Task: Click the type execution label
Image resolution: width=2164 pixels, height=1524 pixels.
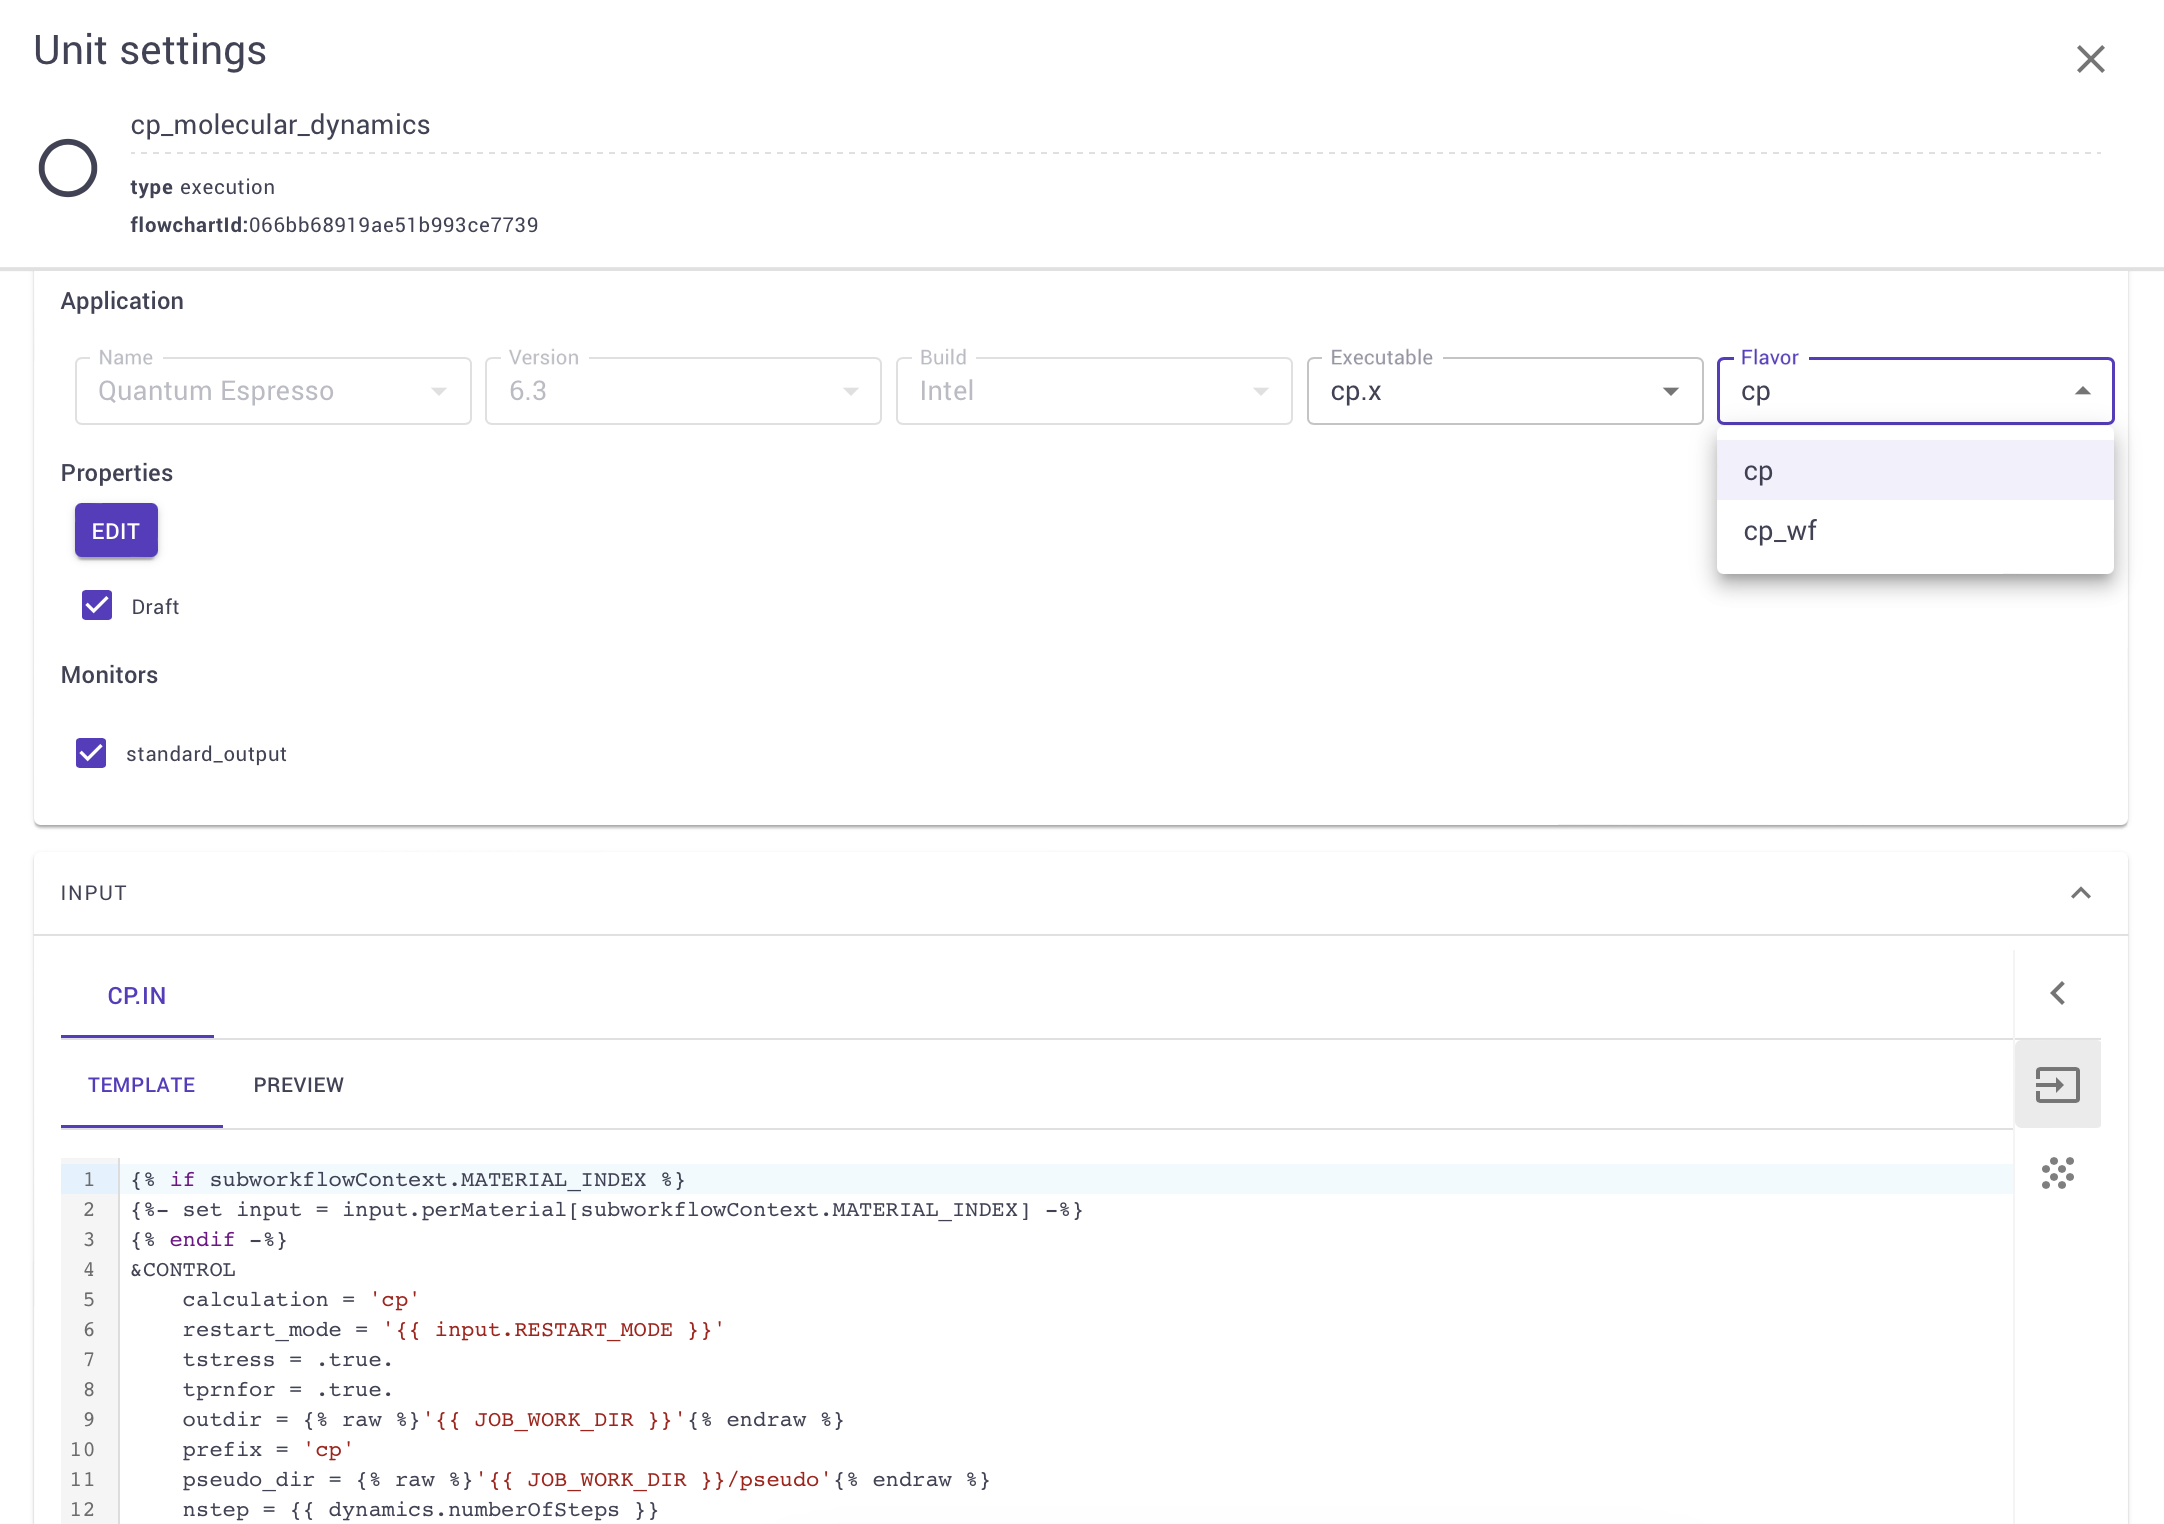Action: coord(202,187)
